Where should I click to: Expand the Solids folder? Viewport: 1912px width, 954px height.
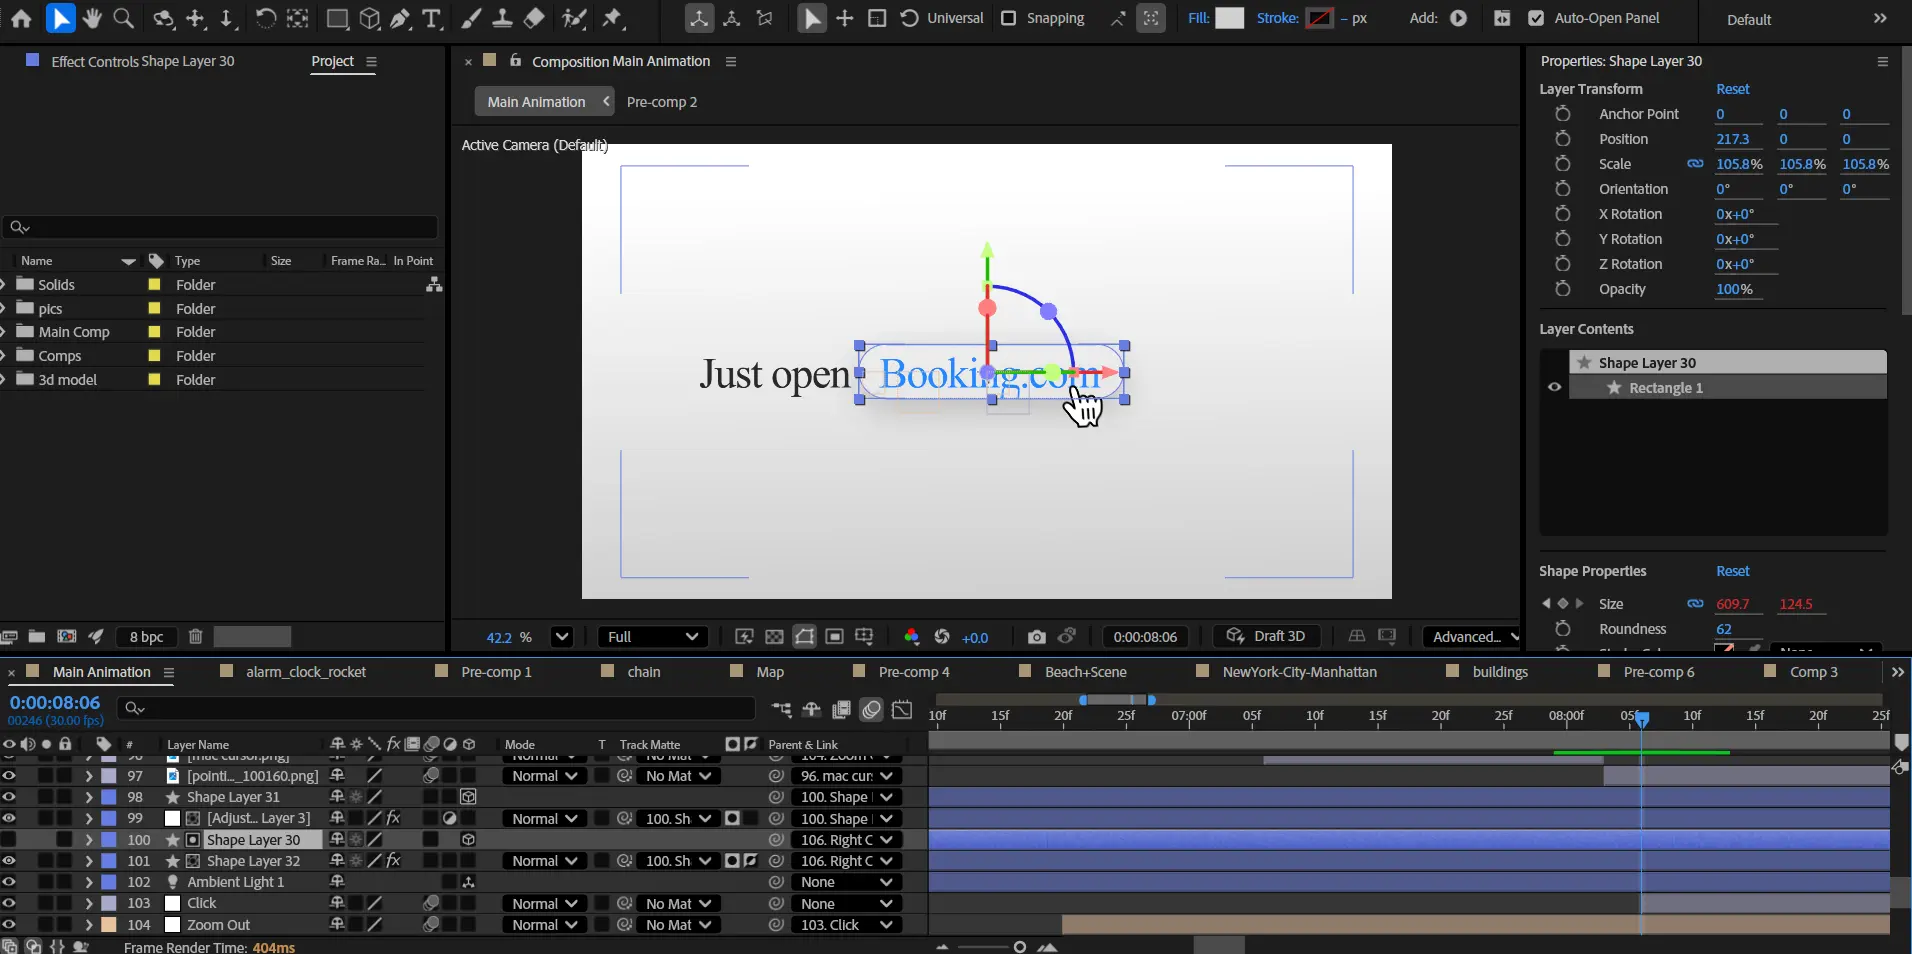(5, 285)
